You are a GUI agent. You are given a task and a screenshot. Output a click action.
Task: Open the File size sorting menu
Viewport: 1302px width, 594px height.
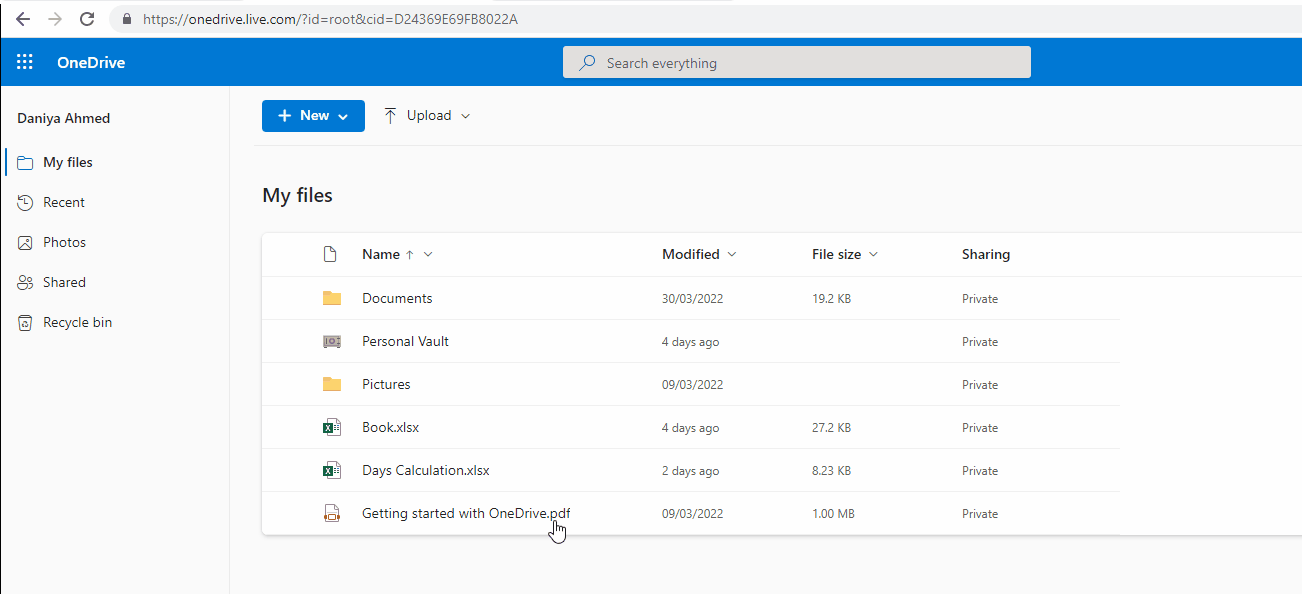[x=874, y=254]
